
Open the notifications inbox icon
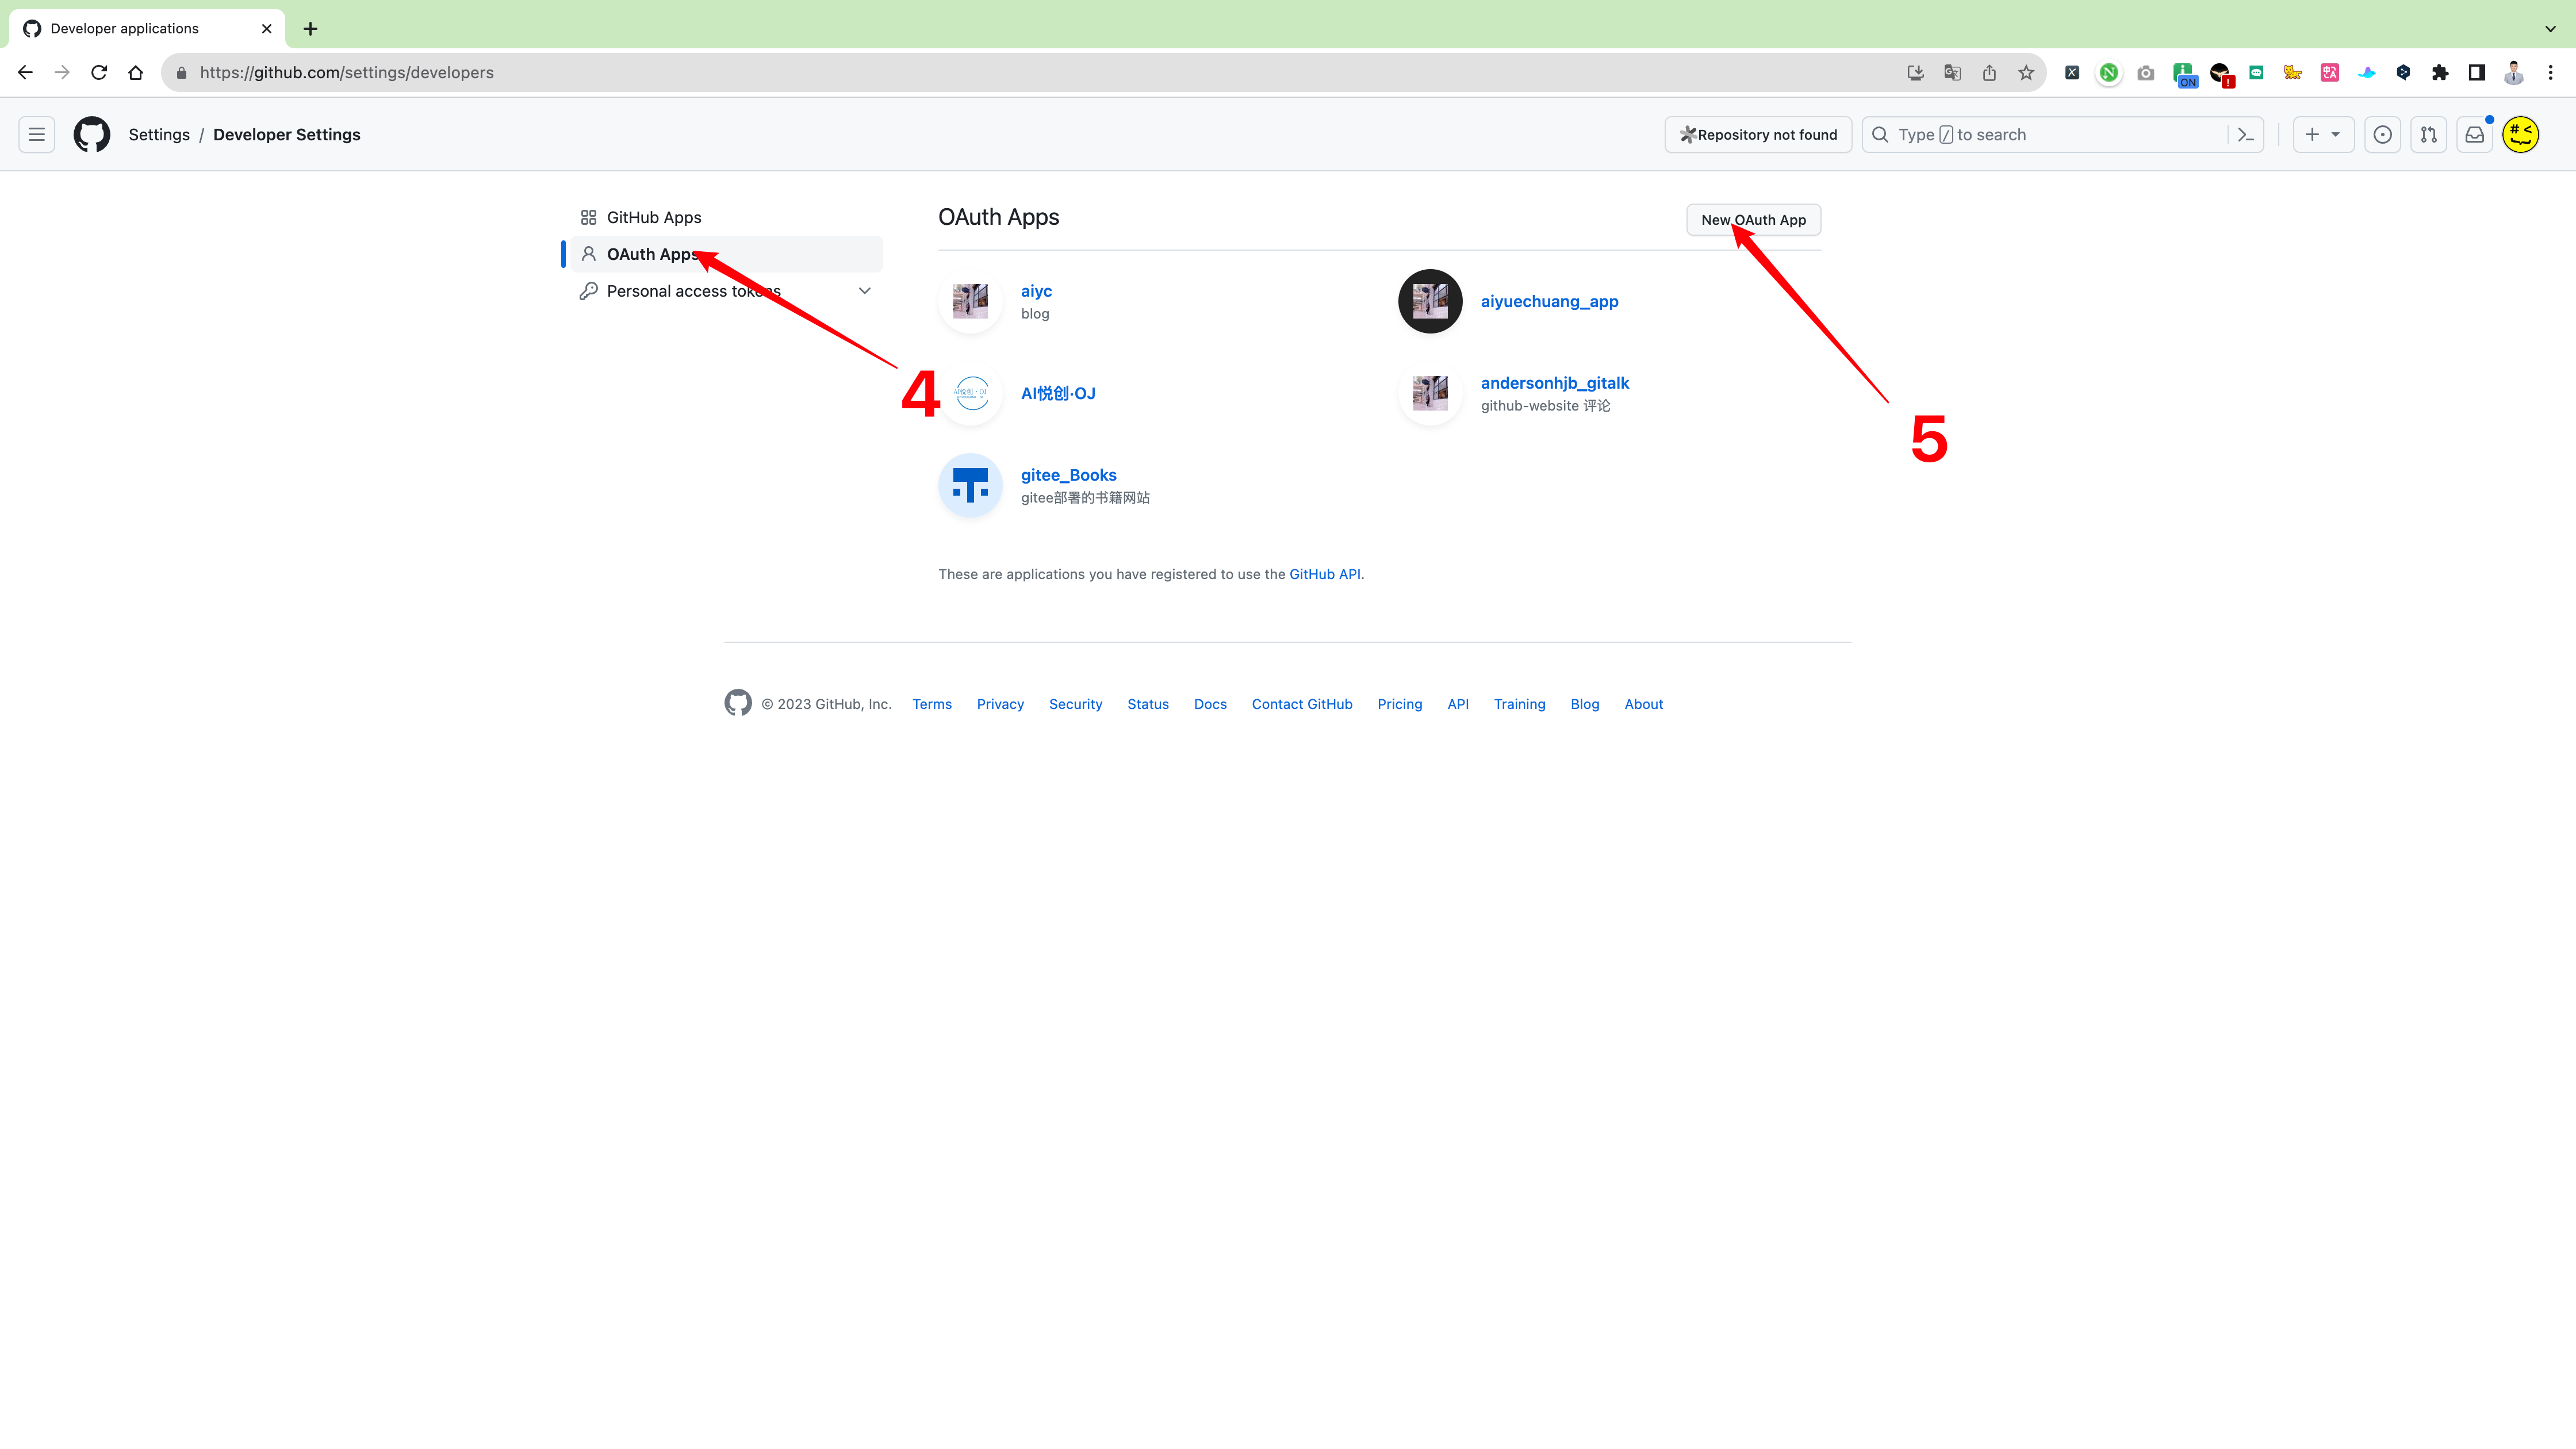tap(2475, 134)
